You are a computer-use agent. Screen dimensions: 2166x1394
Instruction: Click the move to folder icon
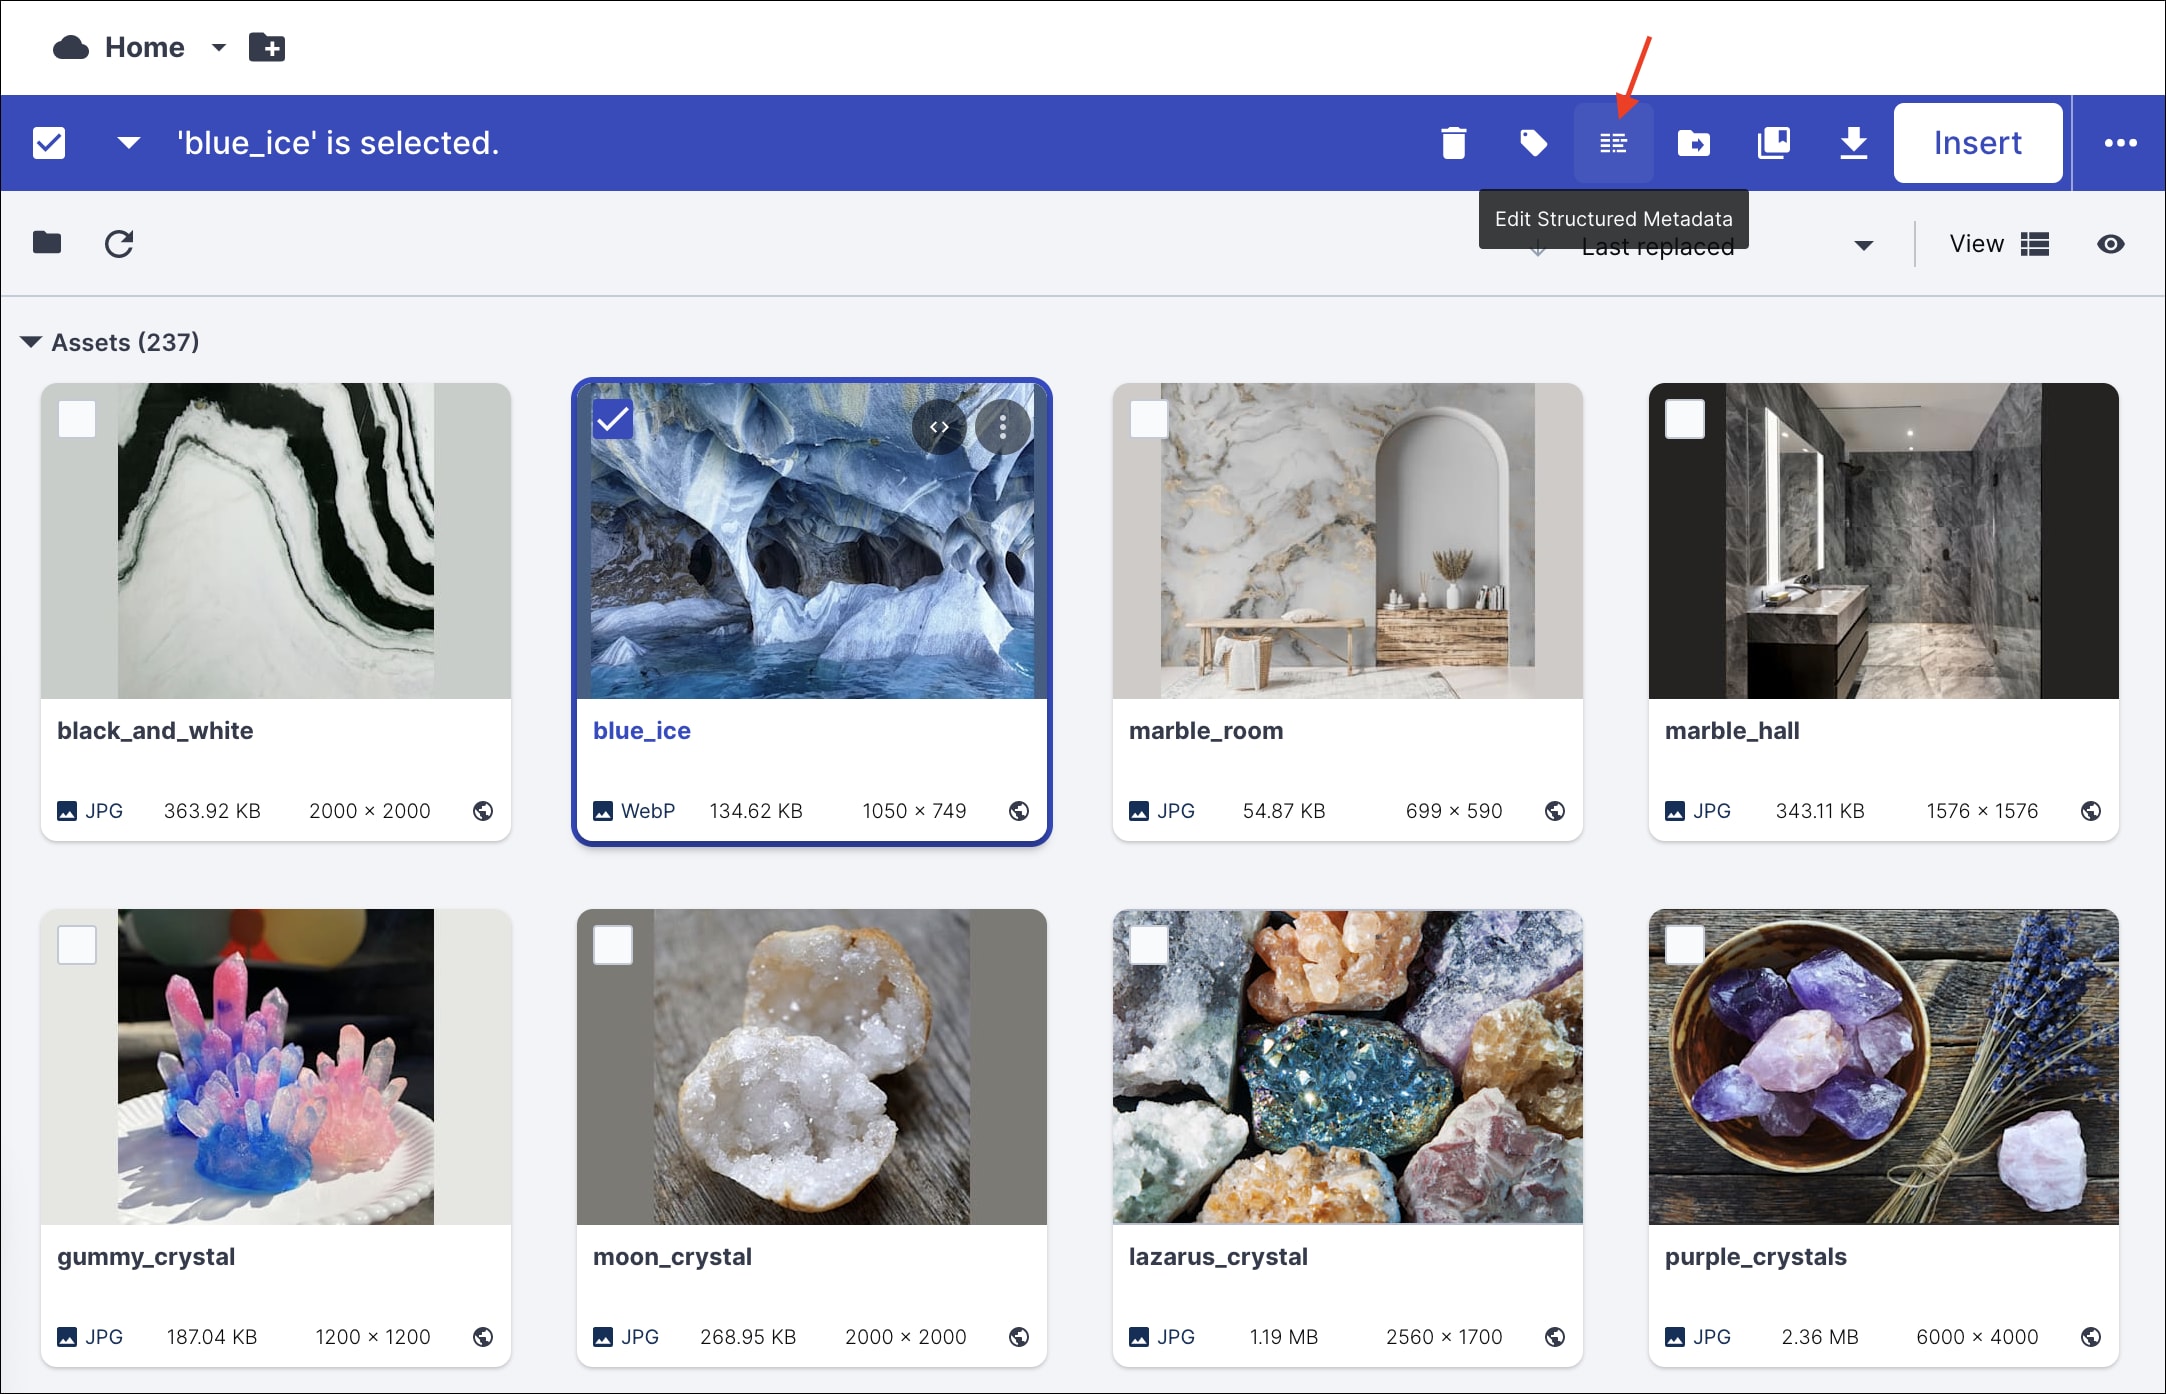coord(1693,143)
